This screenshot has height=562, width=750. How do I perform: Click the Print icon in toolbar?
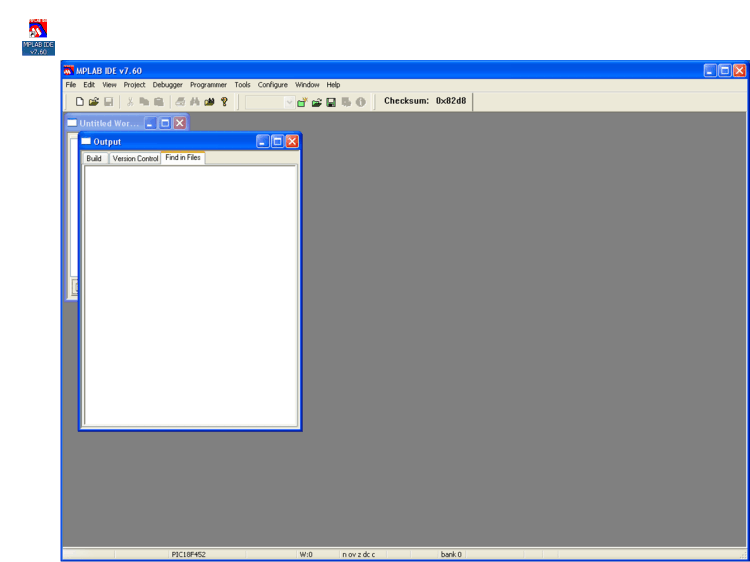point(180,101)
